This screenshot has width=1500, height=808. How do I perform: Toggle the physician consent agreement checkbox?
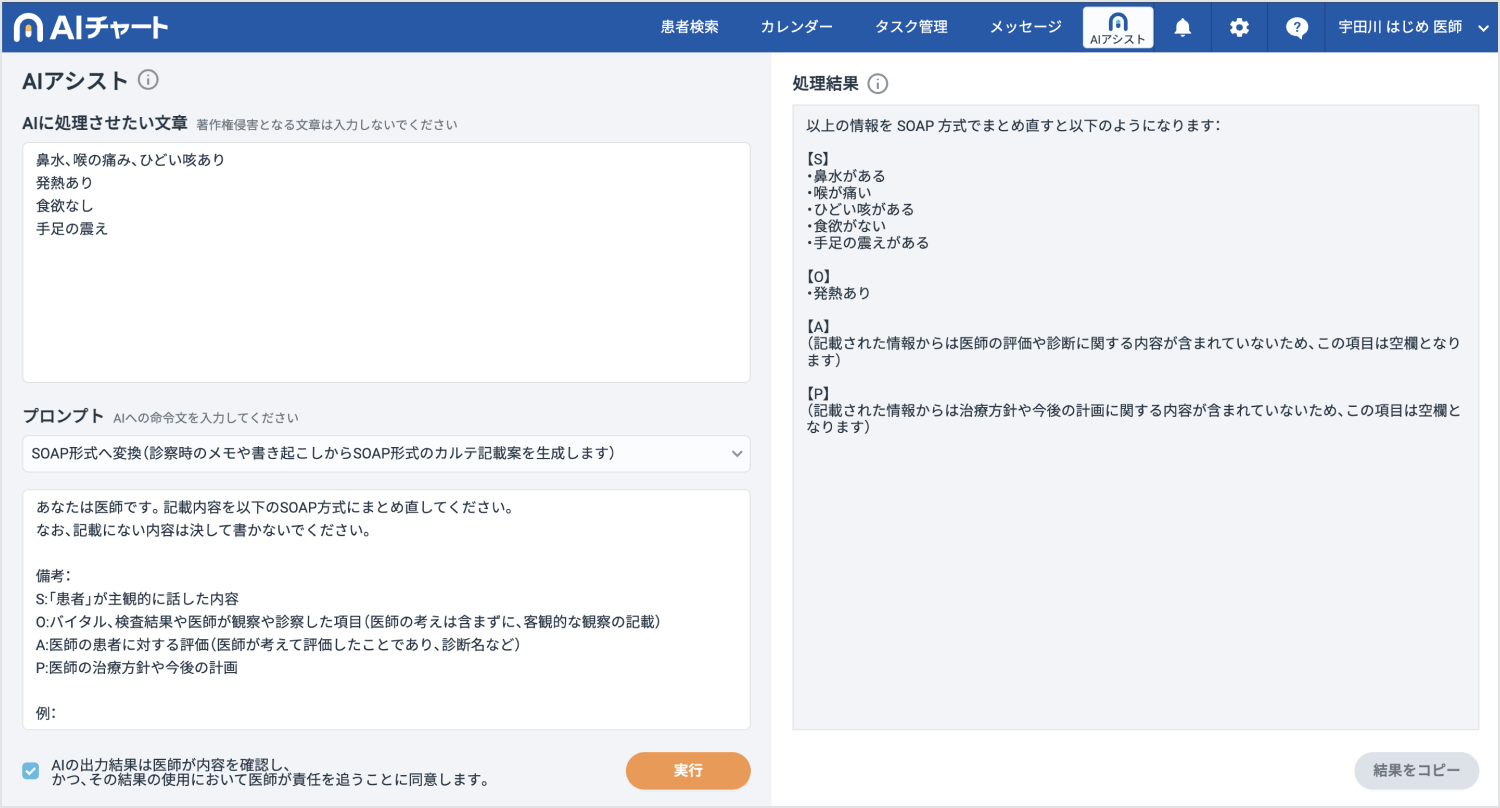31,771
